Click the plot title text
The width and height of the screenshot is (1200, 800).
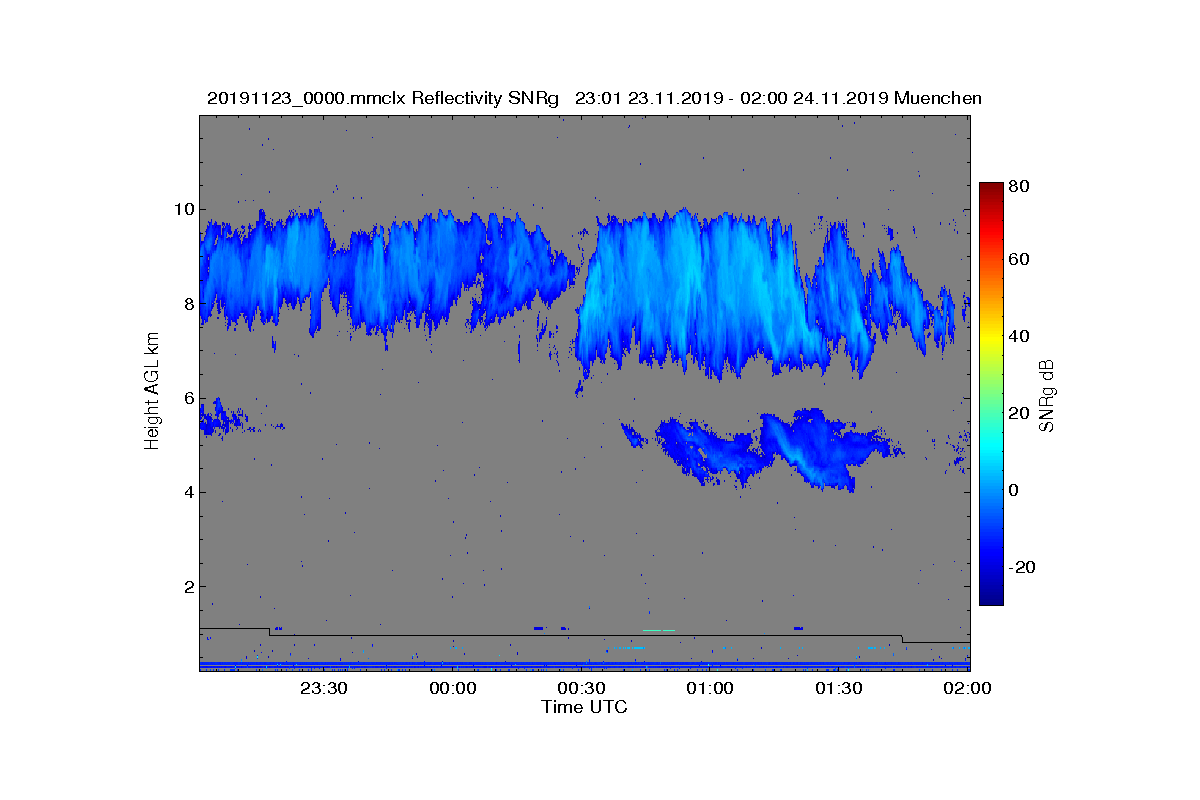click(594, 98)
